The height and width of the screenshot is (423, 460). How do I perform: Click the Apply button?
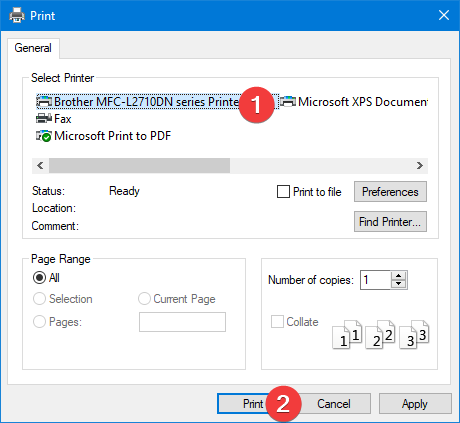click(415, 404)
